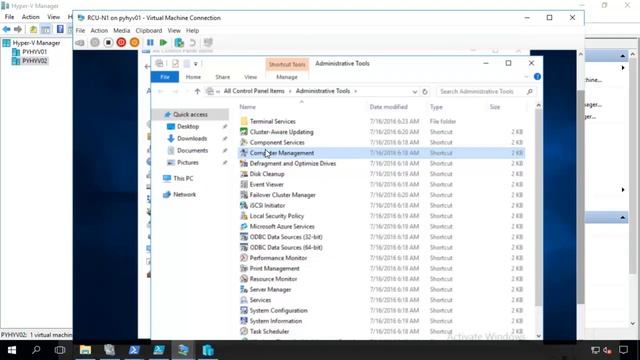Open File Explorer from the taskbar

pos(85,350)
